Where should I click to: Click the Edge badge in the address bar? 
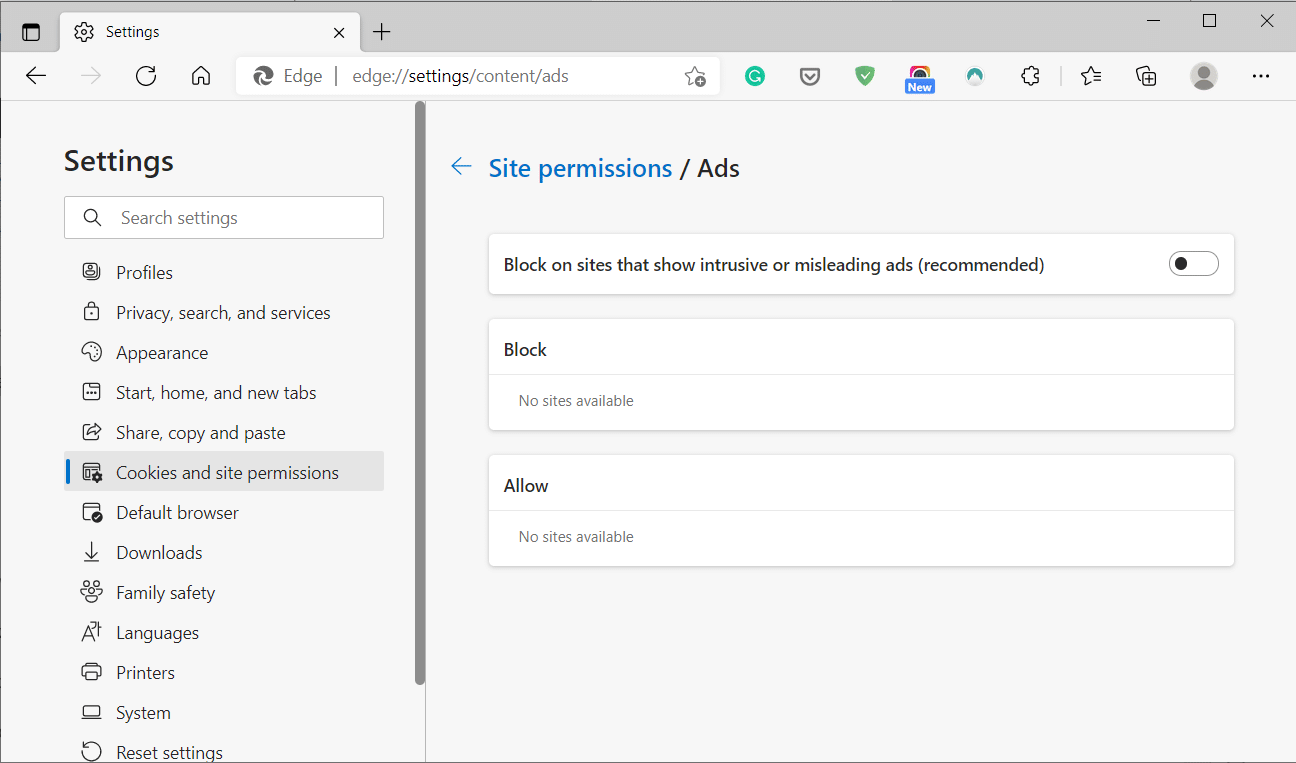pyautogui.click(x=288, y=75)
